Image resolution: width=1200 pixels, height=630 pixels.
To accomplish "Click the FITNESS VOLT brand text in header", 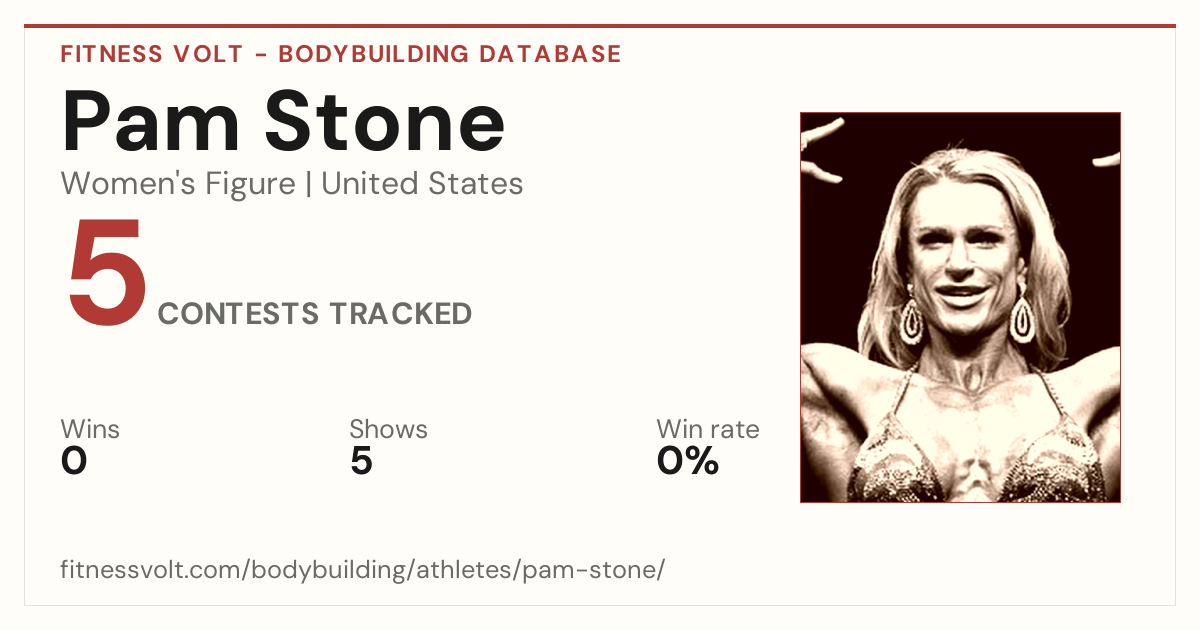I will tap(152, 54).
